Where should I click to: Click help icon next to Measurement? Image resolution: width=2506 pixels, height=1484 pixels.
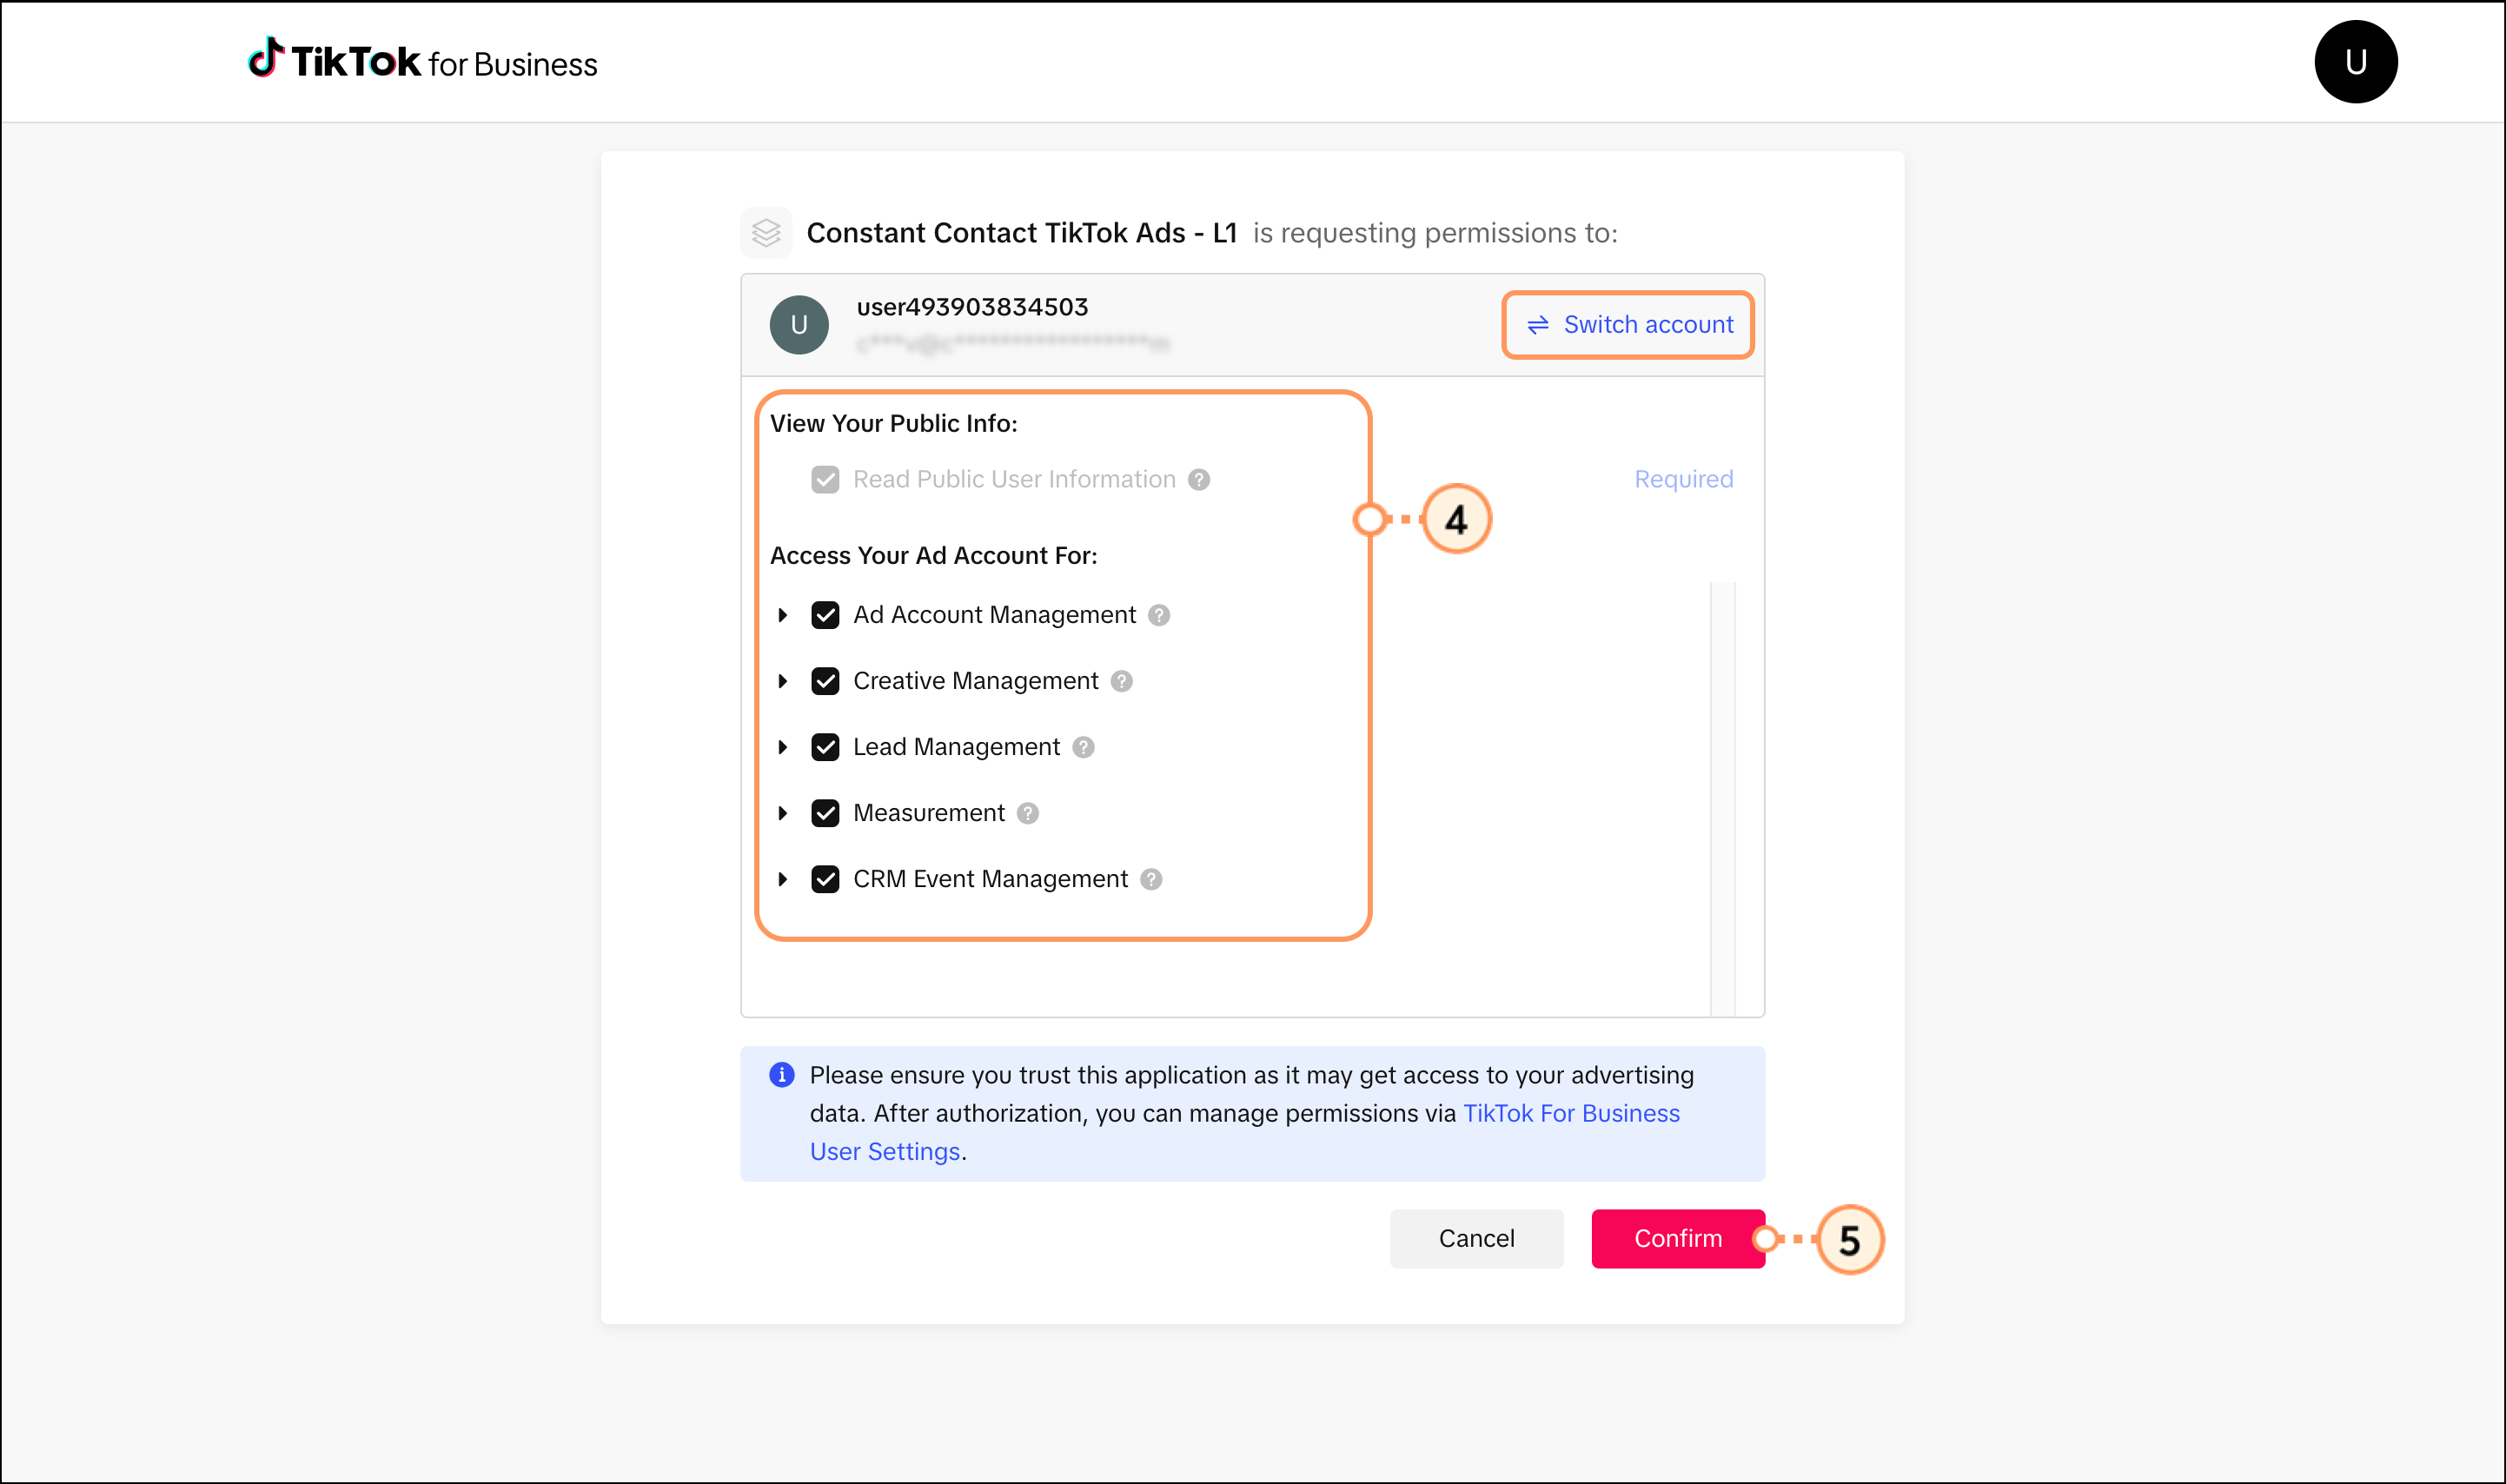[1028, 813]
